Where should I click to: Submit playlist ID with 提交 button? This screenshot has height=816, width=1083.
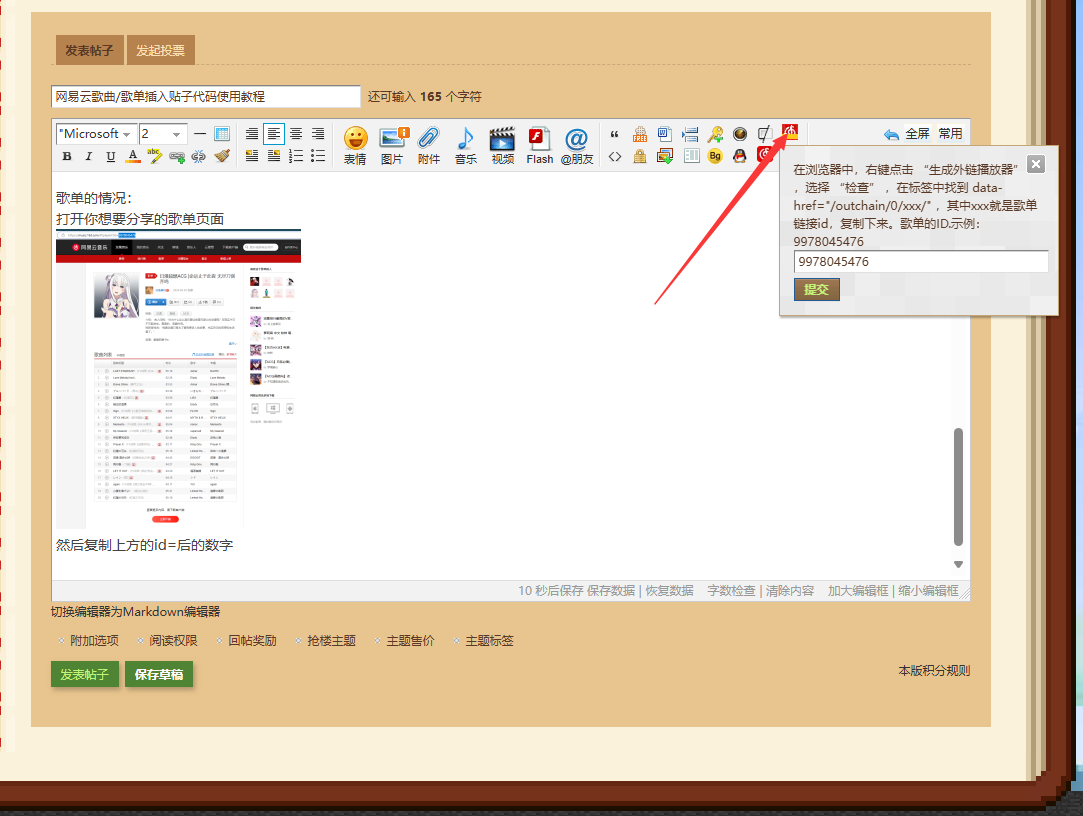(x=816, y=290)
